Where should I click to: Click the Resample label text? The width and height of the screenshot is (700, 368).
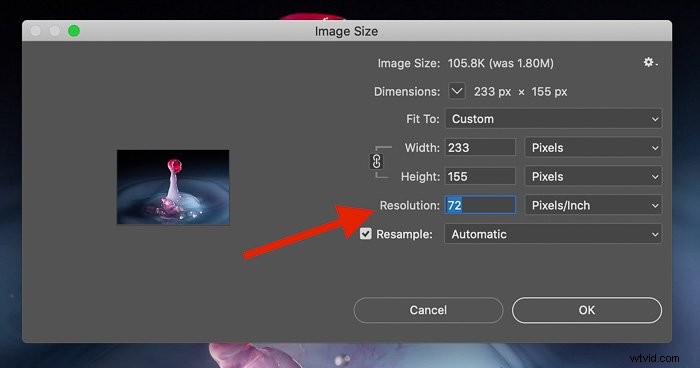[x=404, y=234]
